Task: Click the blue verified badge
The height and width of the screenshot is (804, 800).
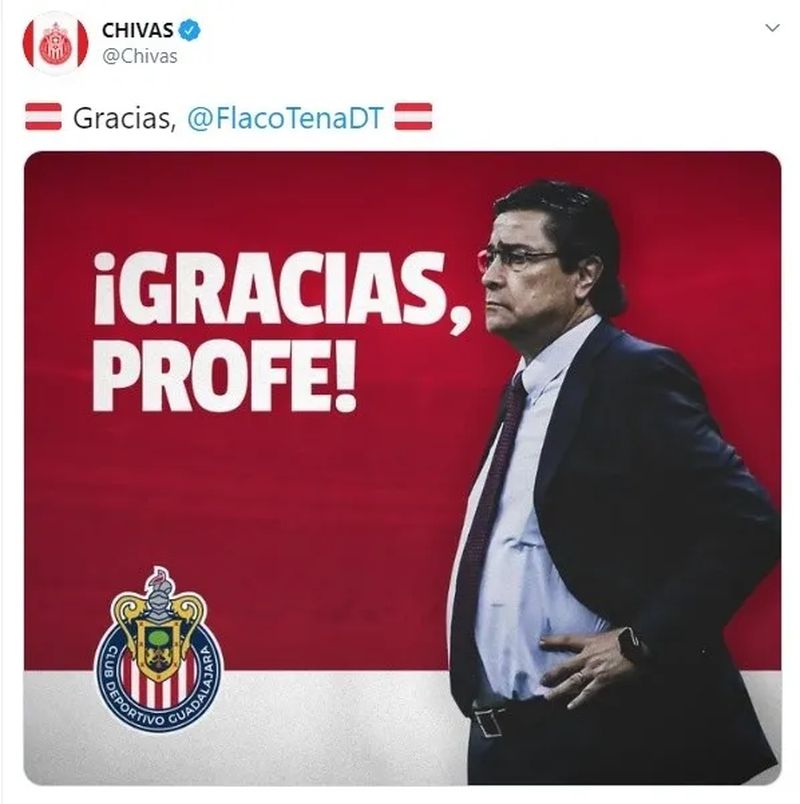Action: pos(189,30)
